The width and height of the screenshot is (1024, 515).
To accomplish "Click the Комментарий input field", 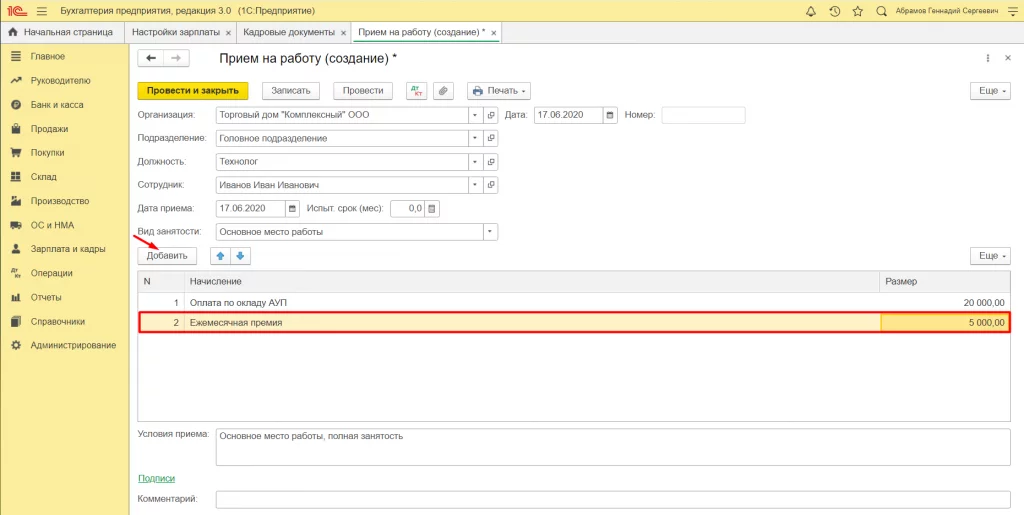I will (x=613, y=499).
